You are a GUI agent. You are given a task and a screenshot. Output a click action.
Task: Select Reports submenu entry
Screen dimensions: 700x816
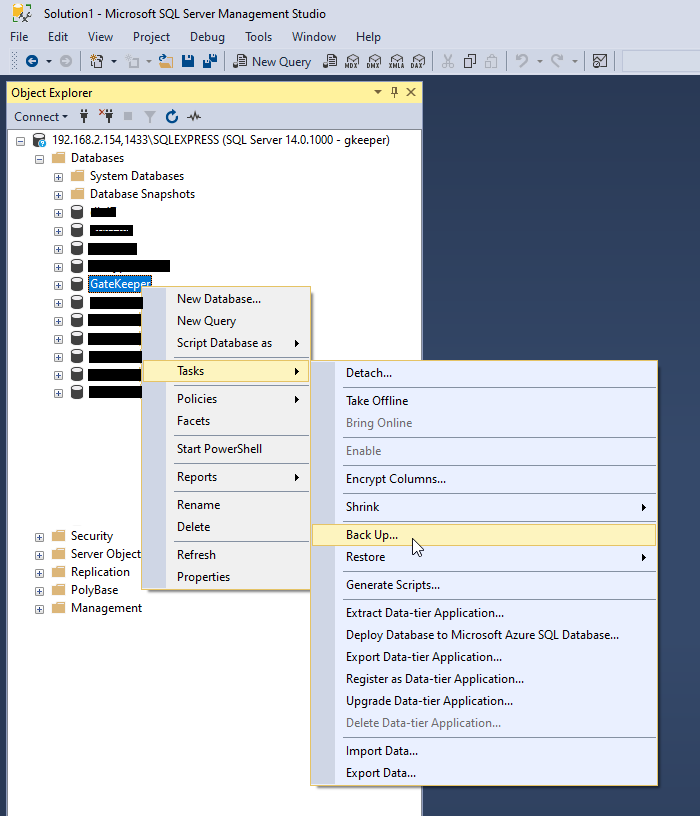[226, 477]
